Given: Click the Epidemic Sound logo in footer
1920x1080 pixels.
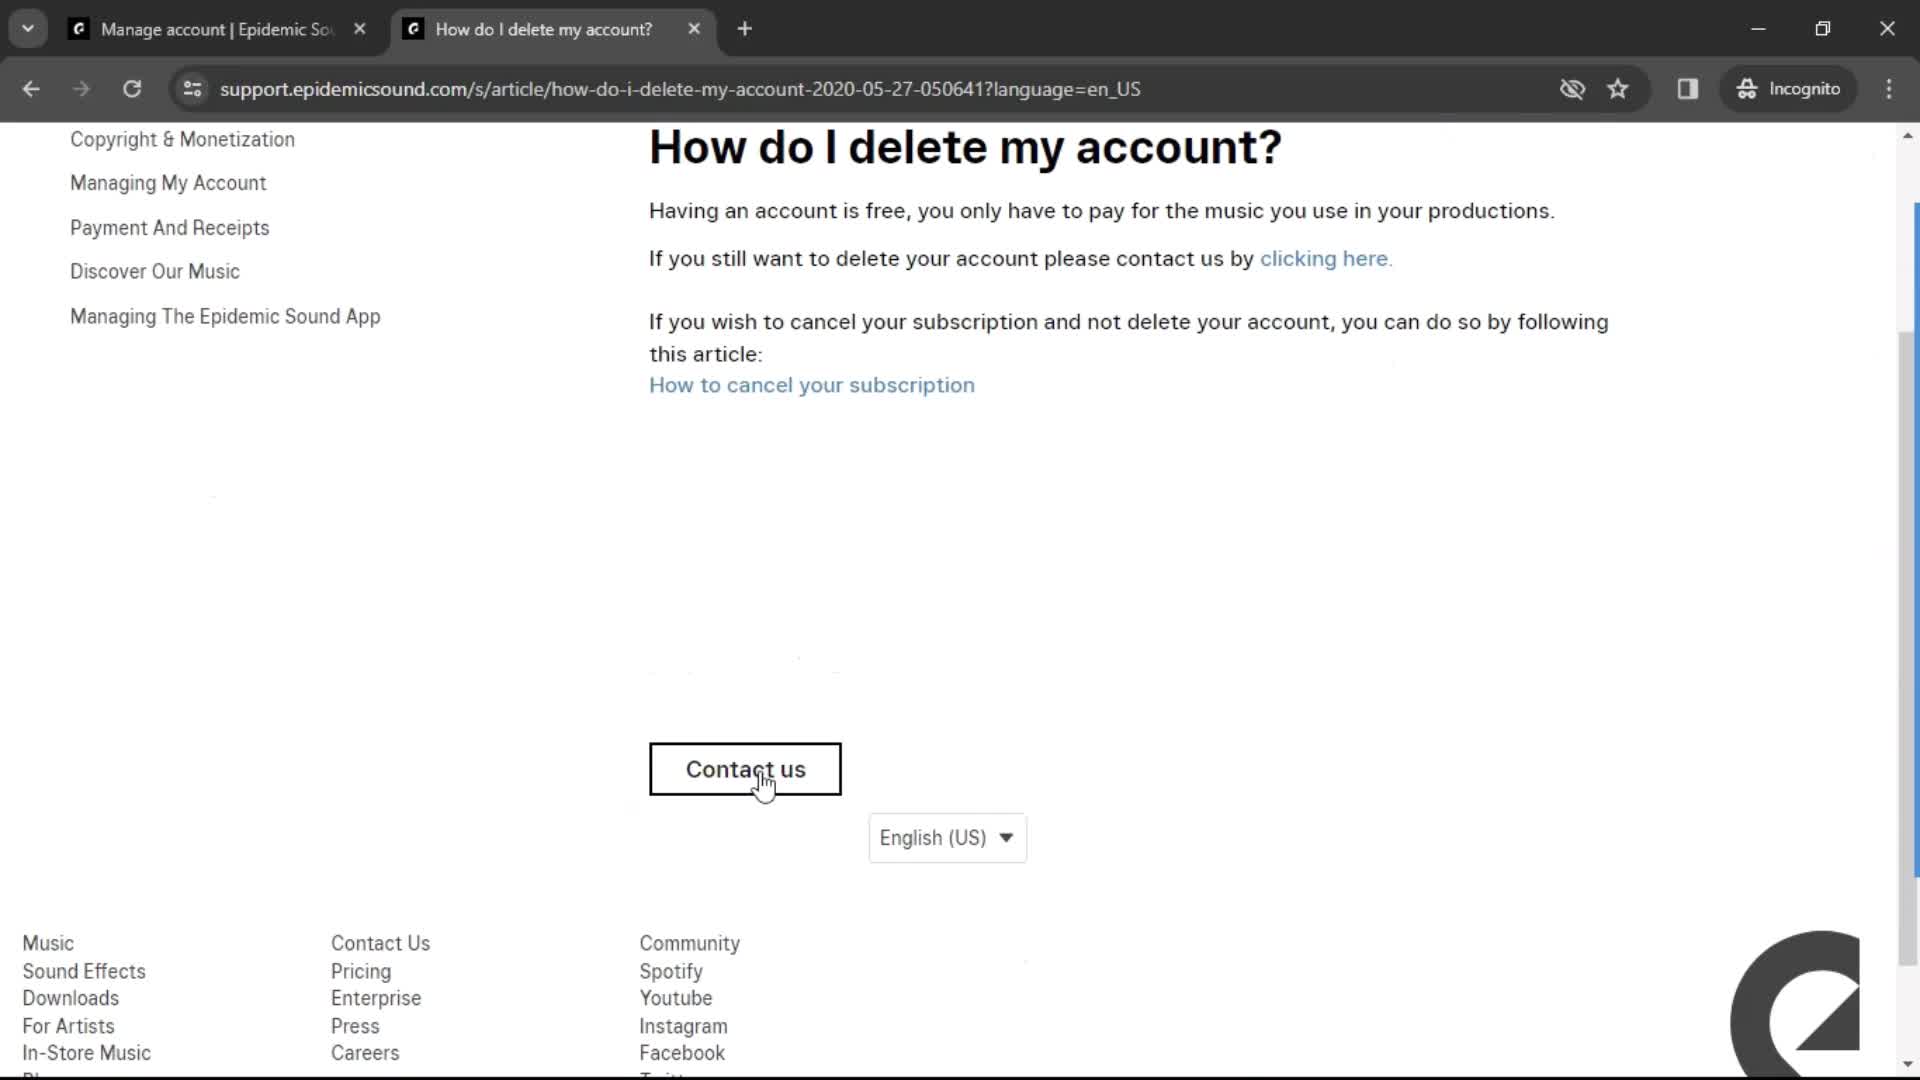Looking at the screenshot, I should click(1795, 1003).
